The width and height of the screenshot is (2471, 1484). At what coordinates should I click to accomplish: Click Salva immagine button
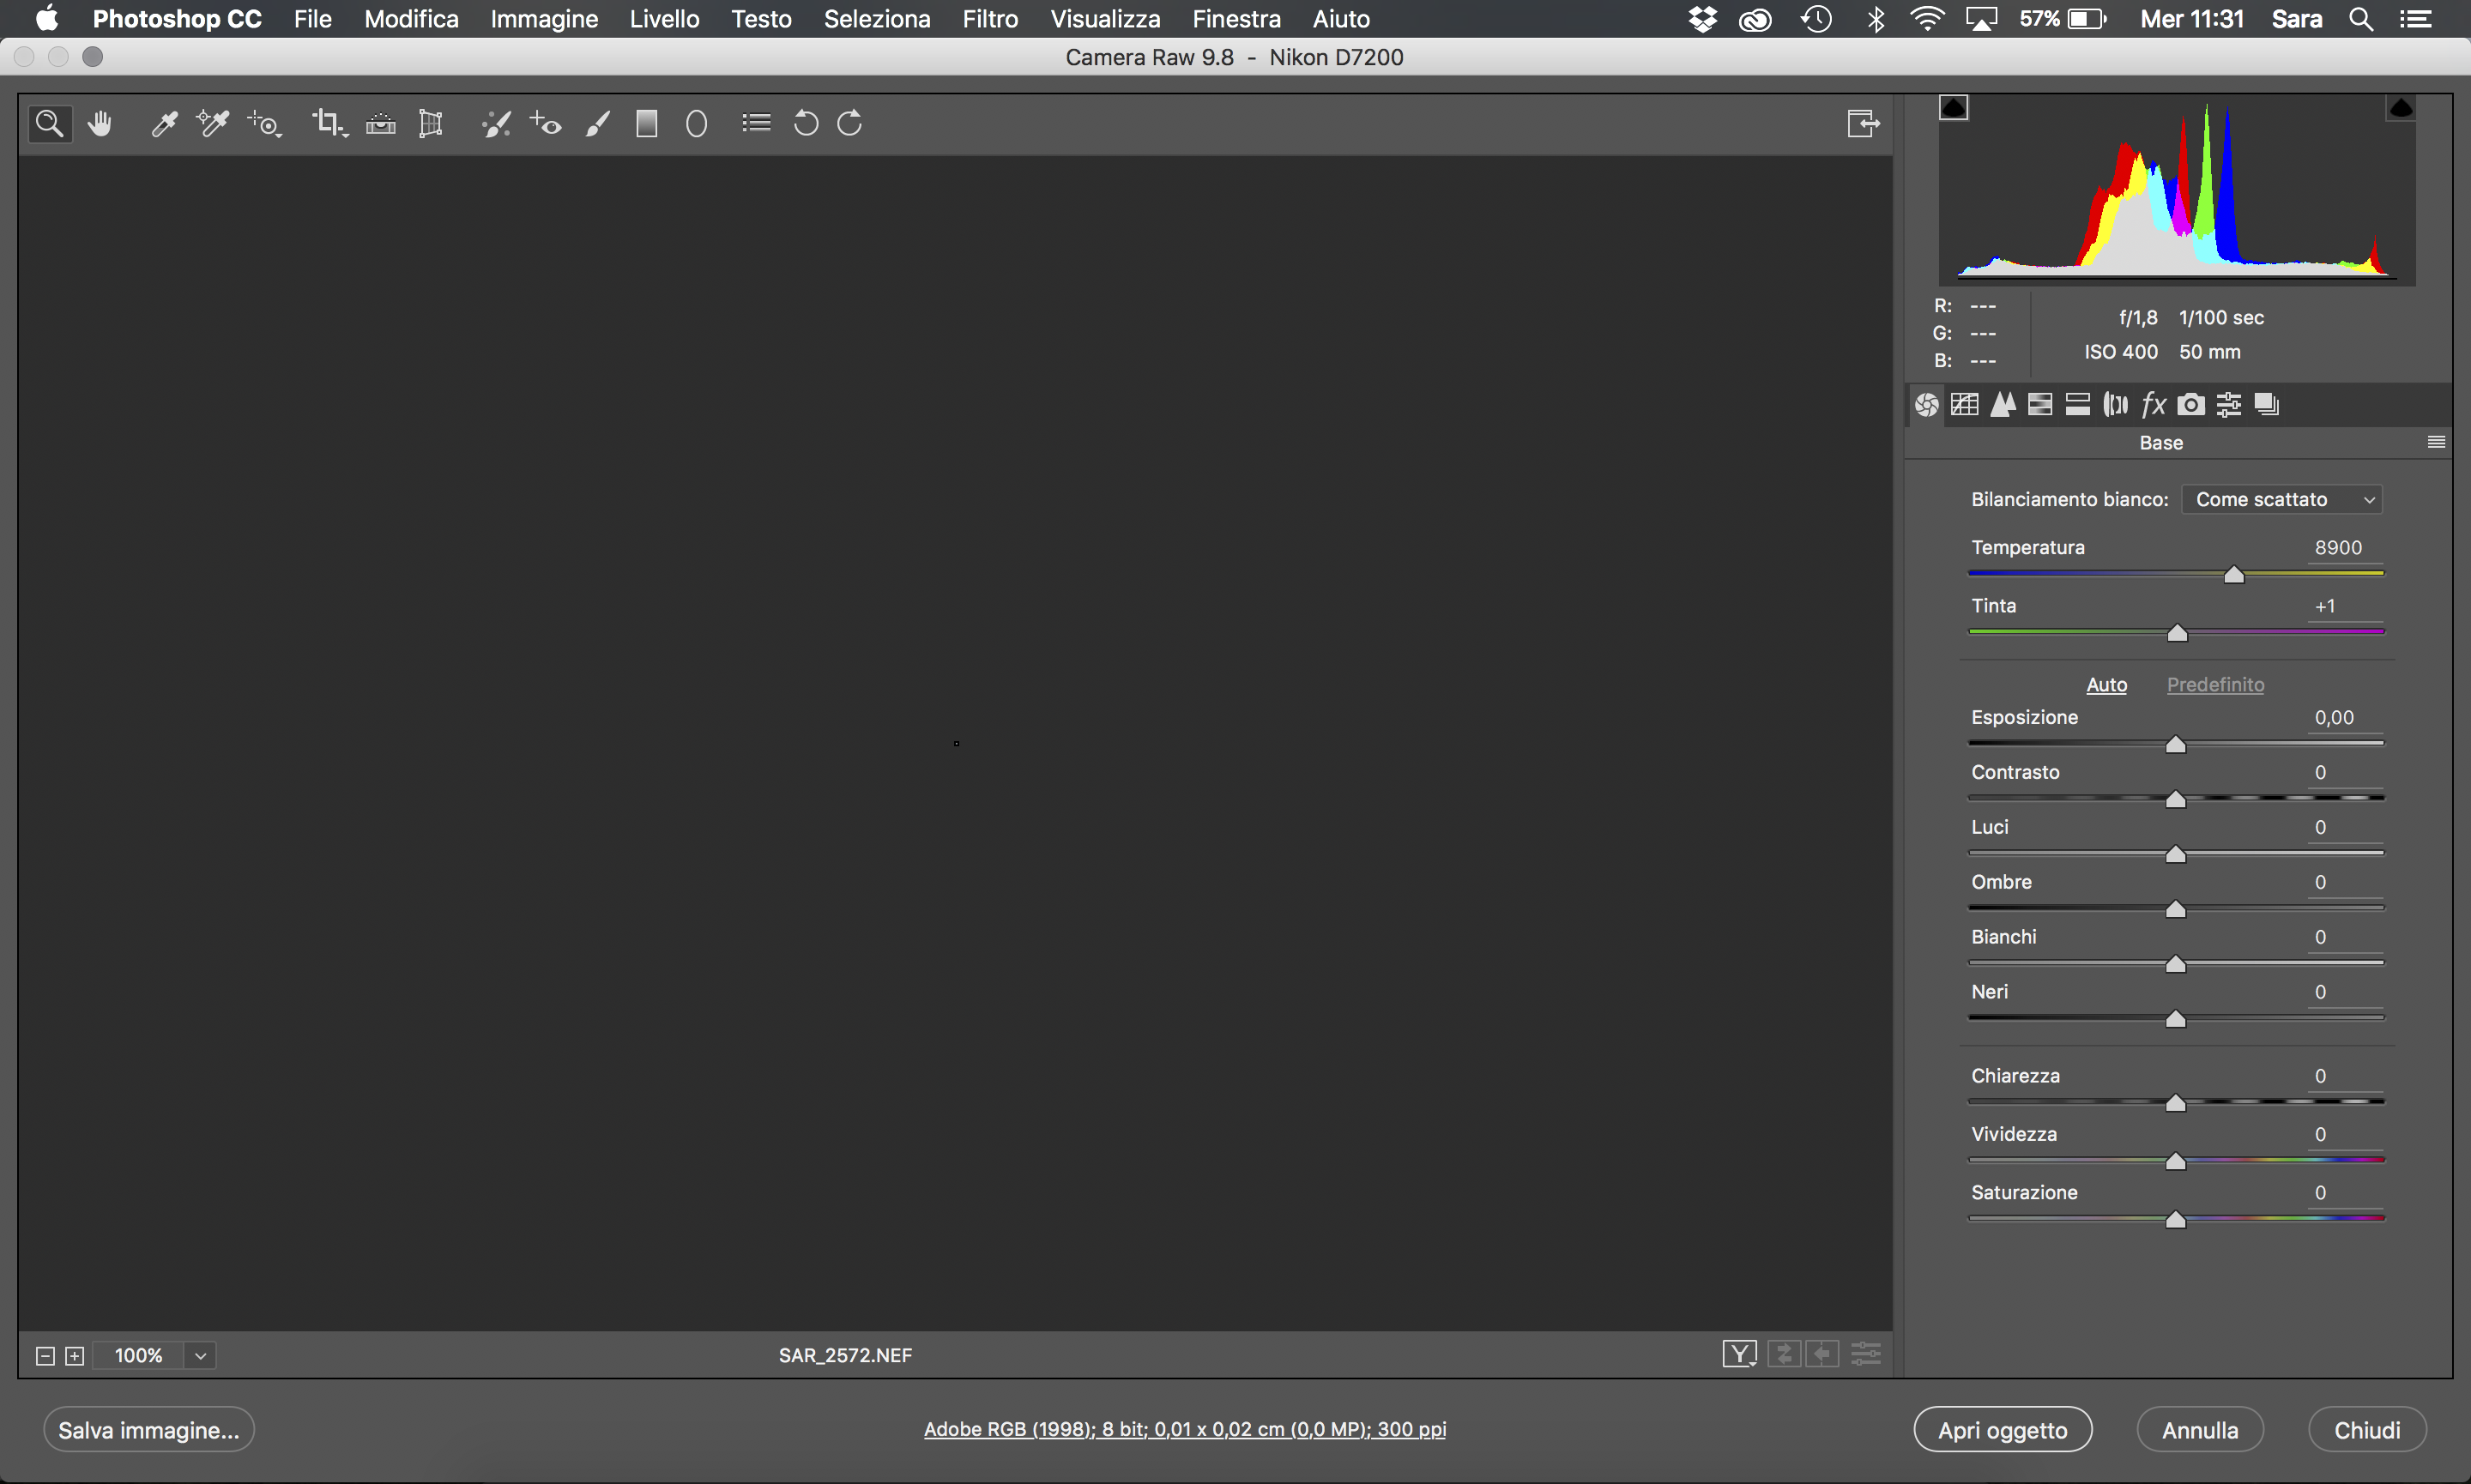point(149,1430)
